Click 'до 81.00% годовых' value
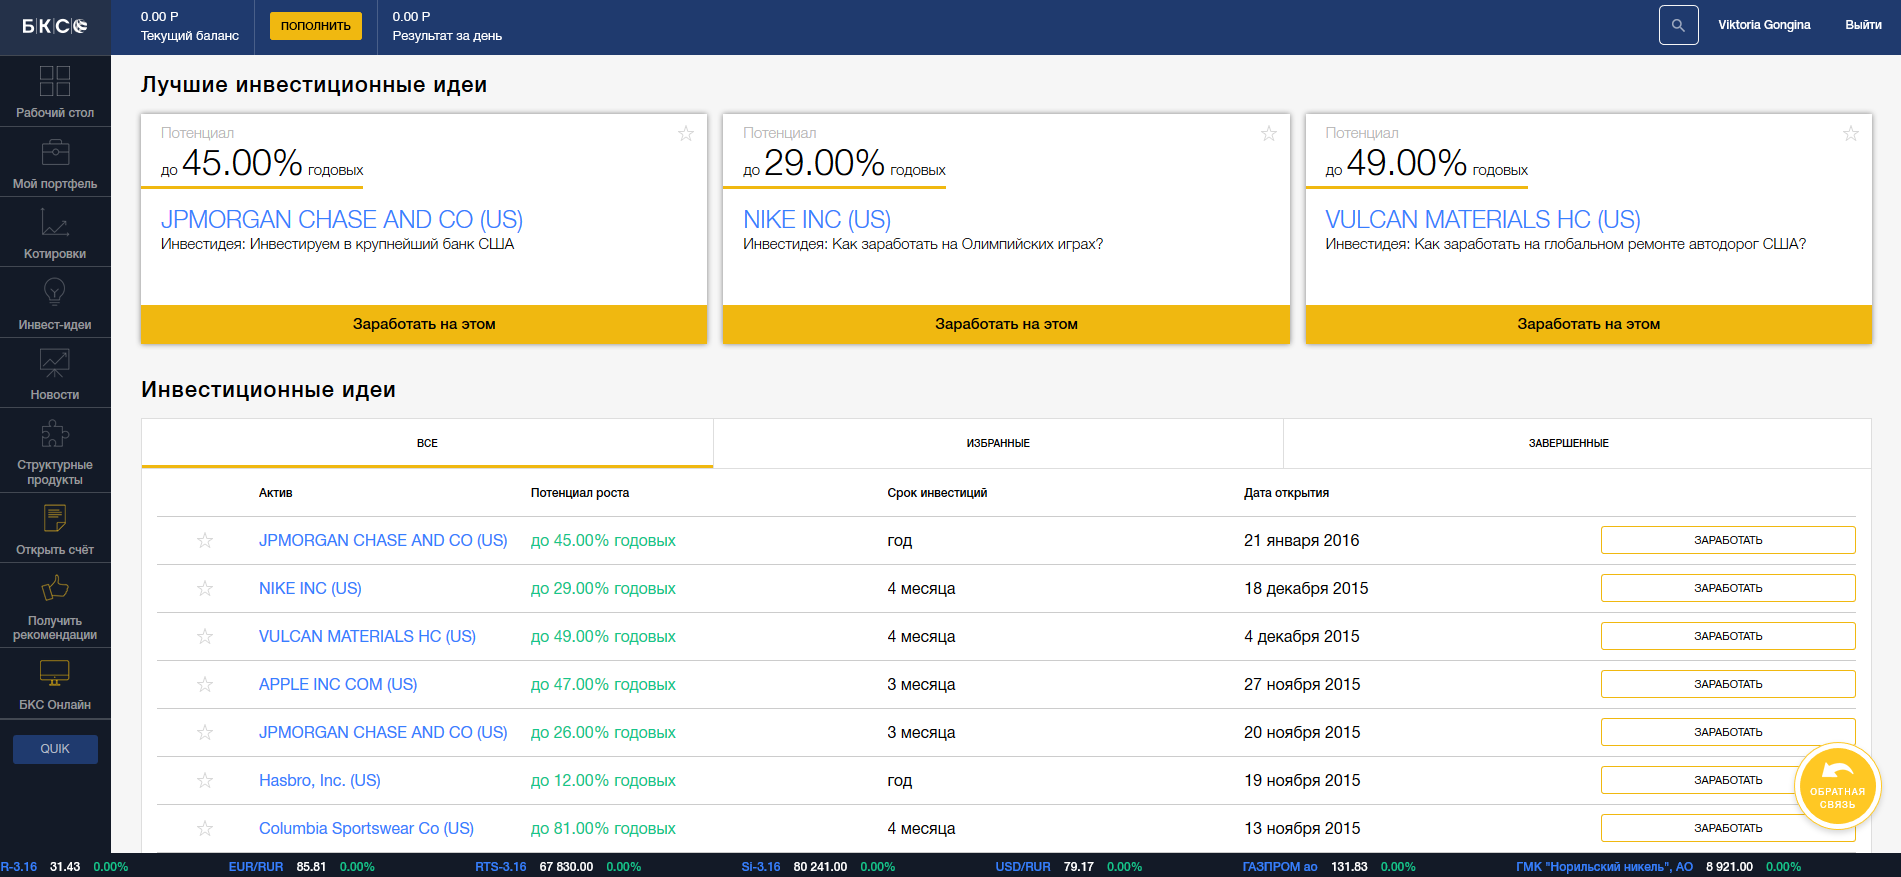The height and width of the screenshot is (877, 1901). coord(603,828)
